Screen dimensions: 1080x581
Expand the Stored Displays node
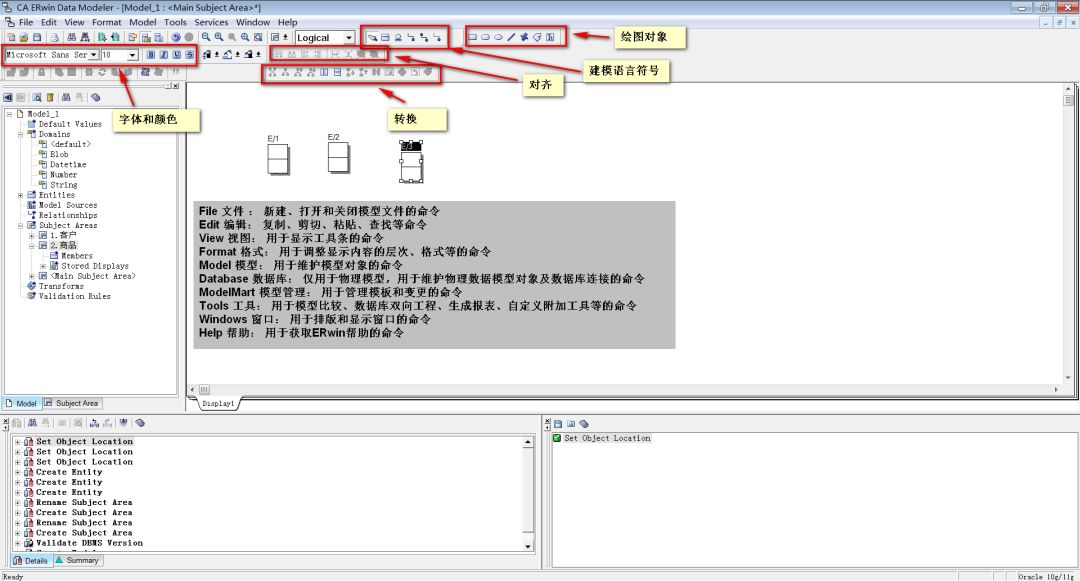tap(43, 266)
